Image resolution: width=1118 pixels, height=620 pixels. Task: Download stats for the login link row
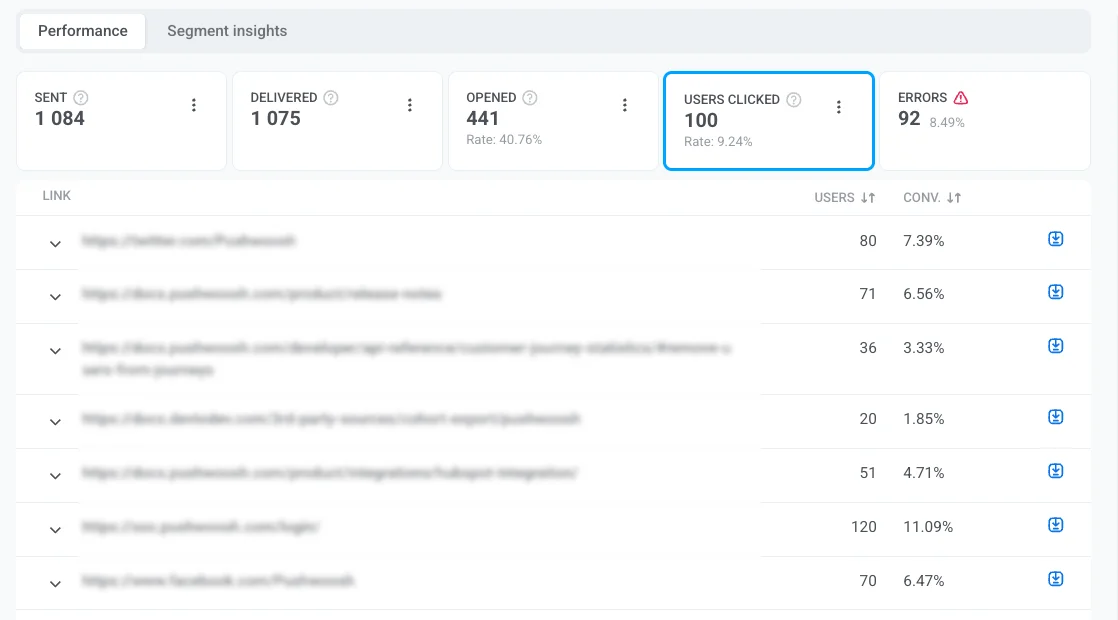point(1055,524)
